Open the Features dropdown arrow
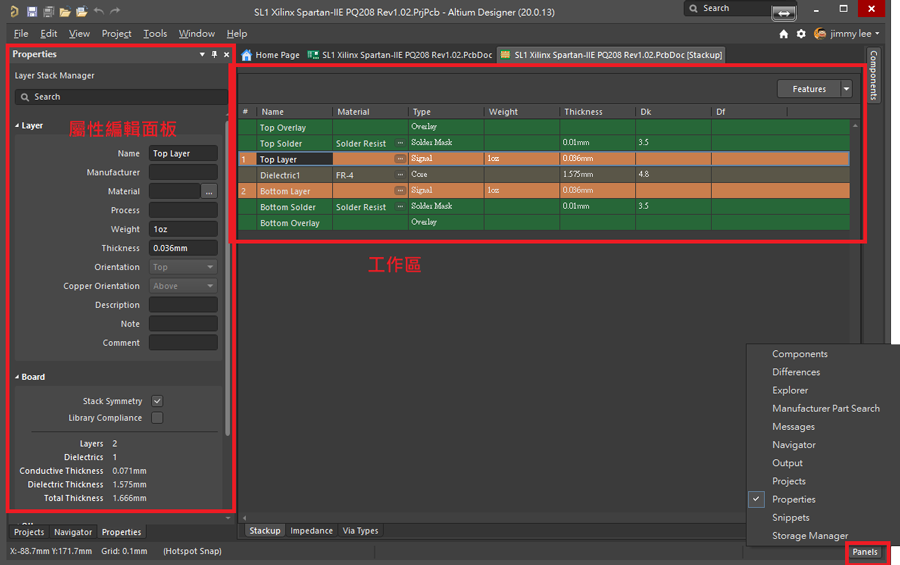Image resolution: width=900 pixels, height=565 pixels. 846,89
